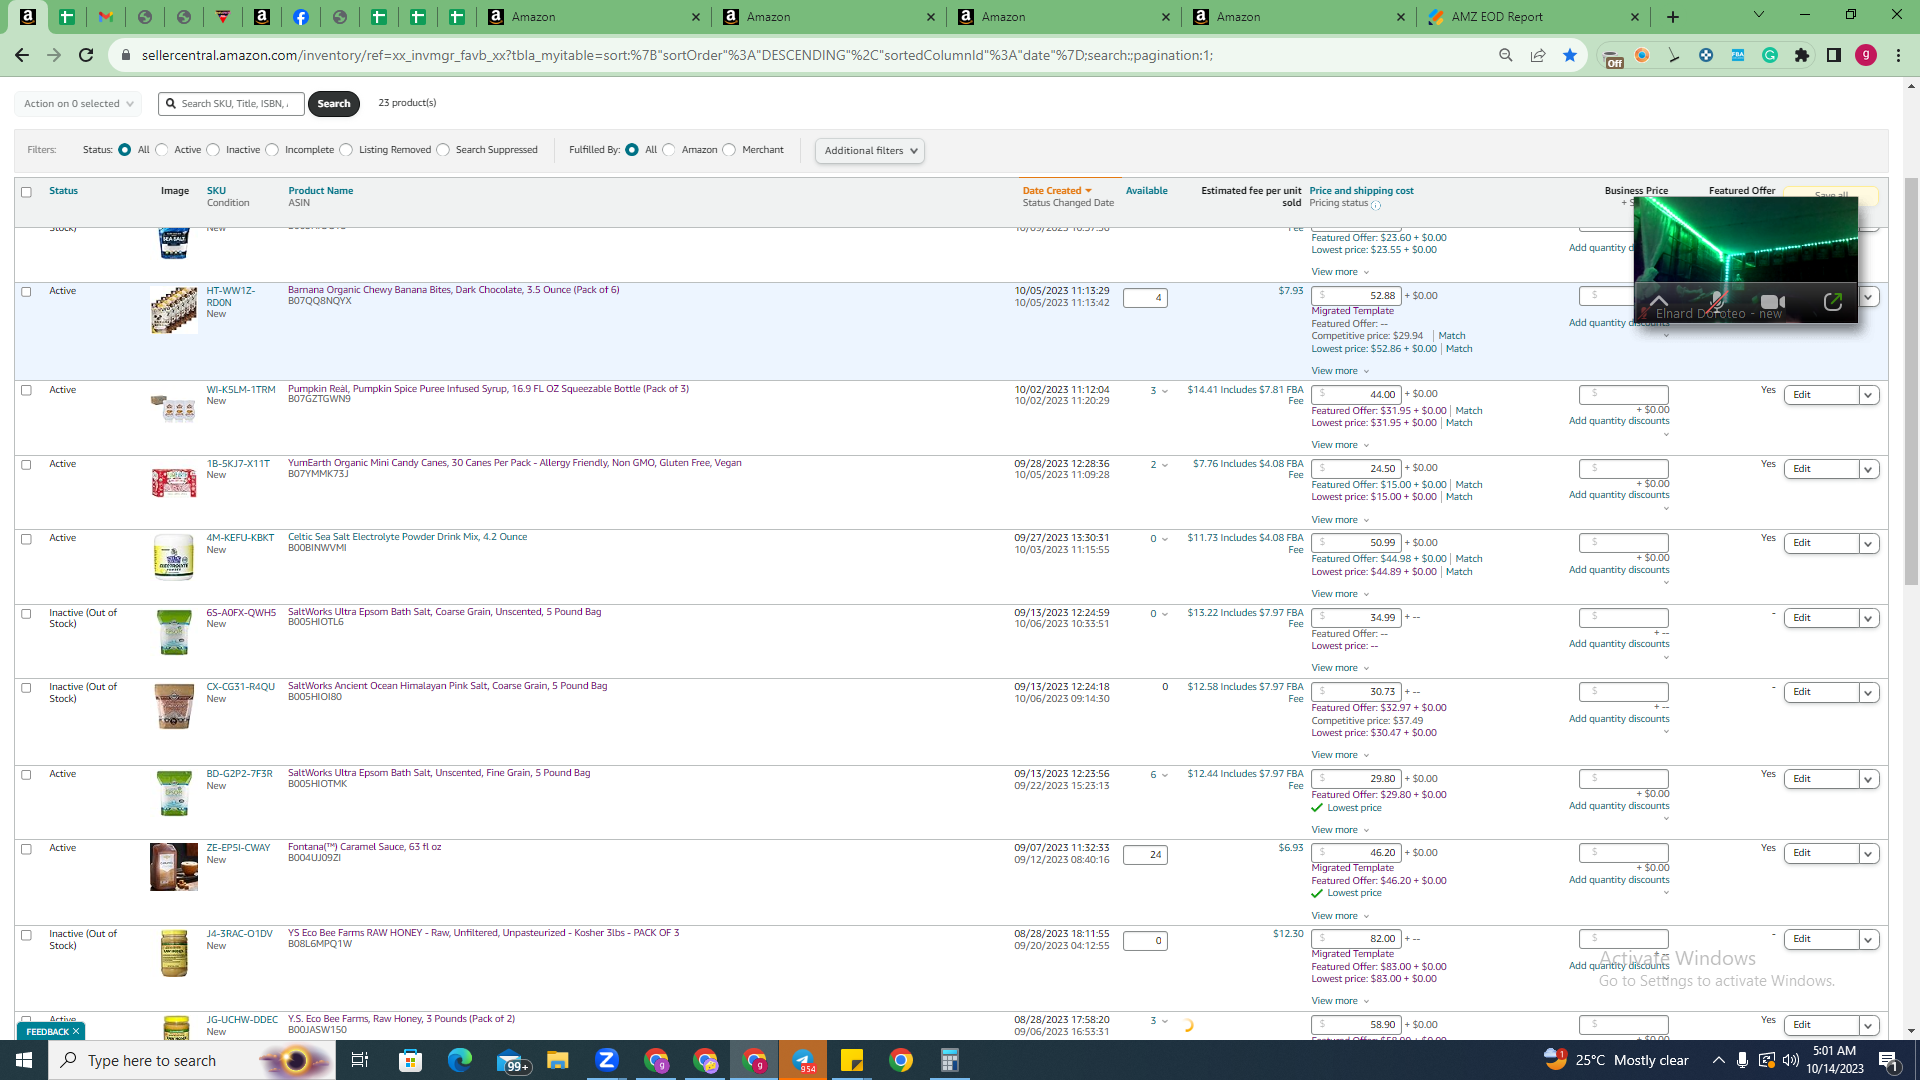Click pricing status info icon in header

[1376, 205]
